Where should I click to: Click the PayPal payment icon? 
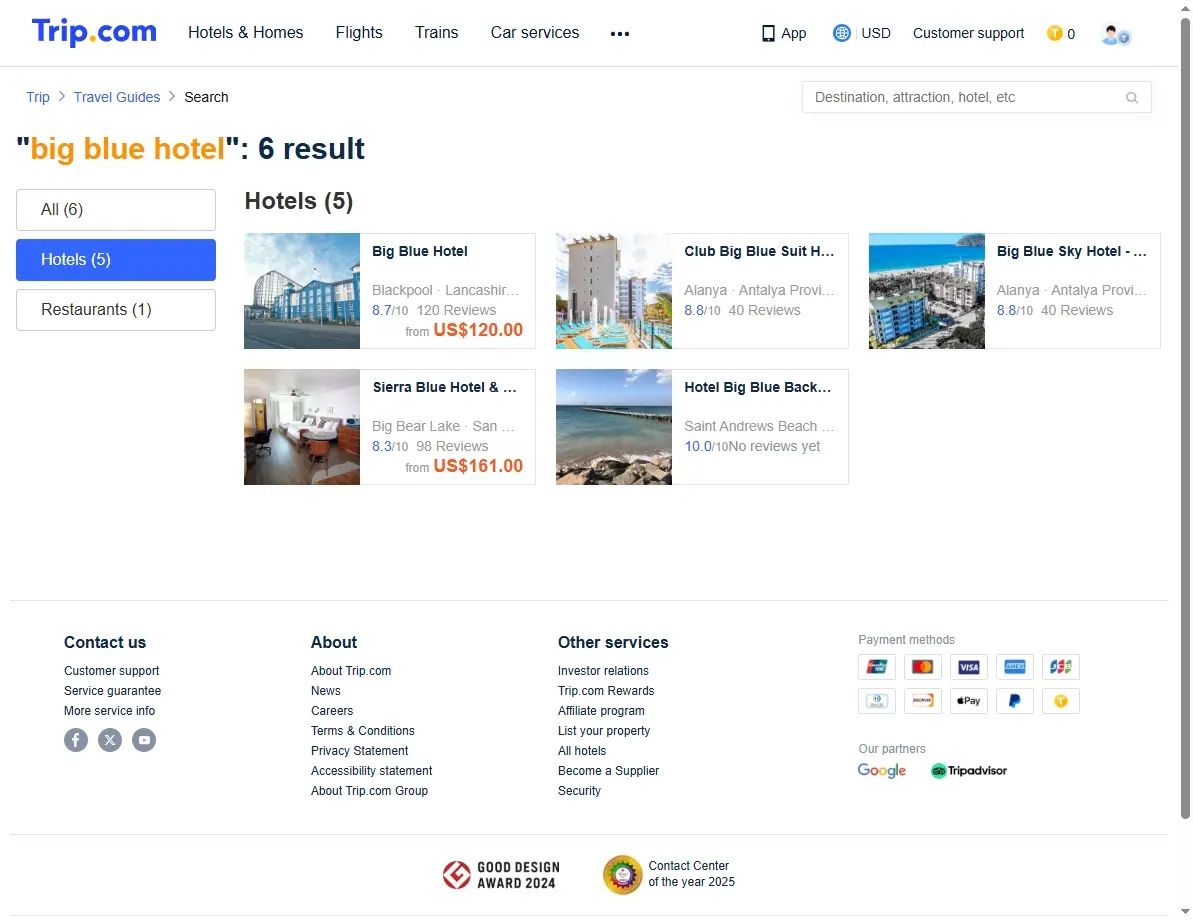[1015, 700]
